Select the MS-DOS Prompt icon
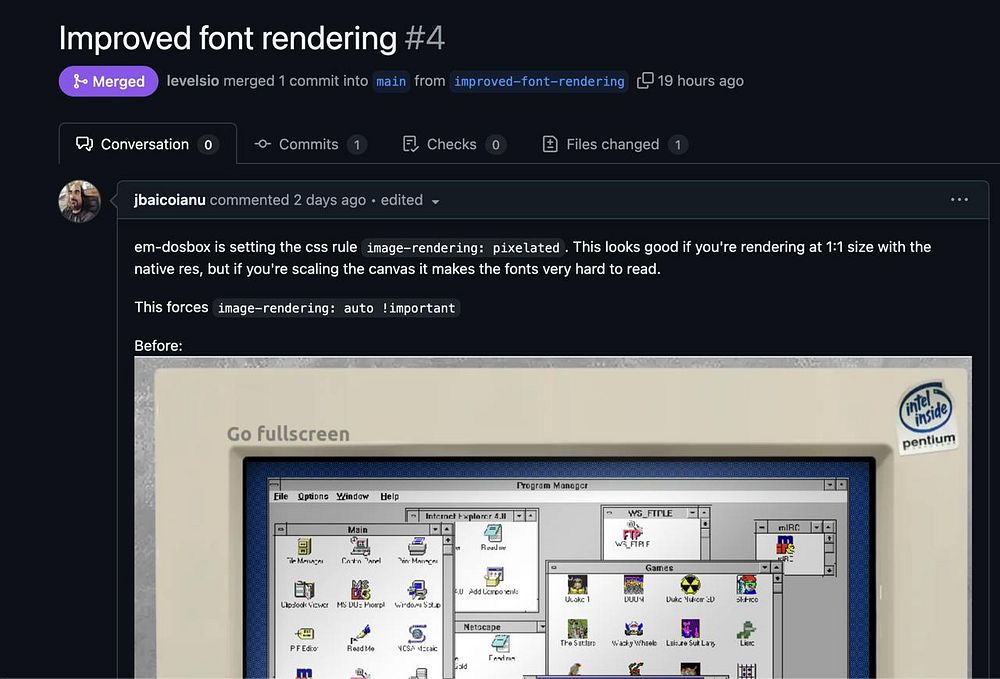1000x679 pixels. pos(361,595)
